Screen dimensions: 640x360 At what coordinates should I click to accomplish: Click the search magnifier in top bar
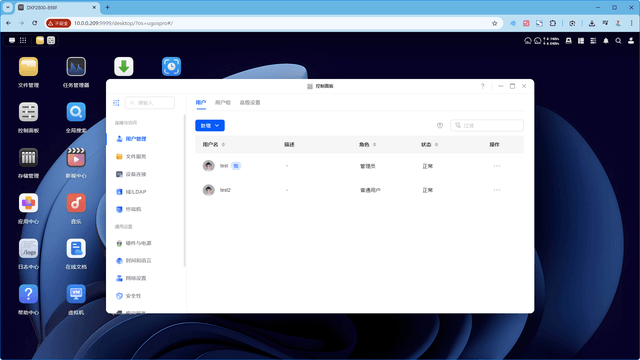618,41
